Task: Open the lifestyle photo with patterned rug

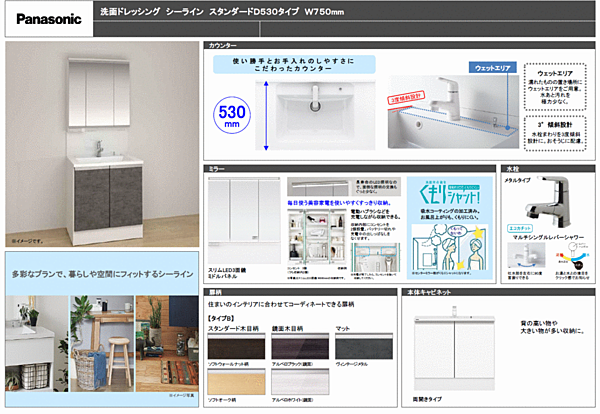Action: [167, 343]
